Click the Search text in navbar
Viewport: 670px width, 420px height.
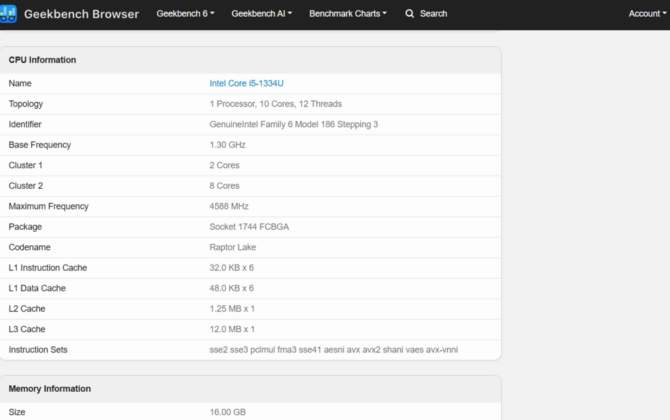click(x=433, y=14)
